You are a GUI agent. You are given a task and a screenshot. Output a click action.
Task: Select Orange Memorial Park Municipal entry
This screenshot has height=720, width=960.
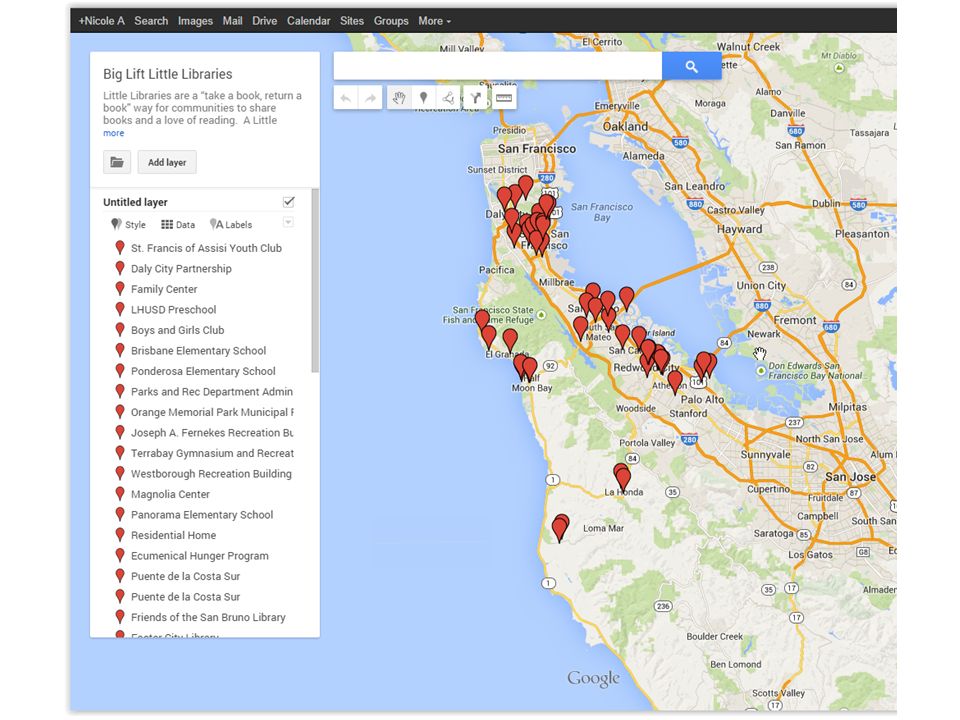212,412
